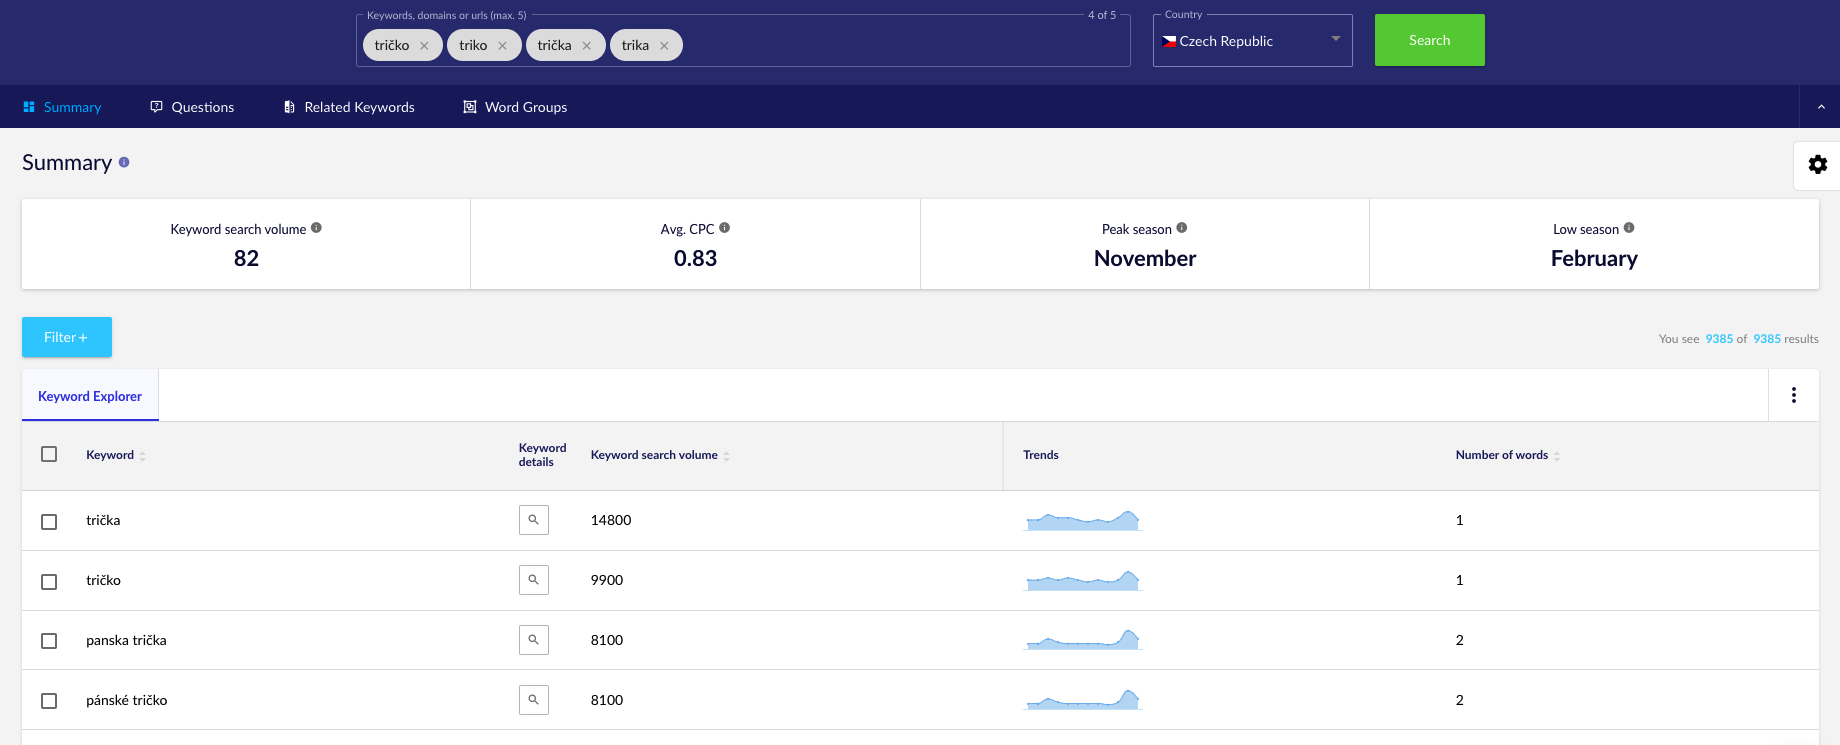
Task: Toggle the select-all checkbox in table header
Action: pos(49,454)
